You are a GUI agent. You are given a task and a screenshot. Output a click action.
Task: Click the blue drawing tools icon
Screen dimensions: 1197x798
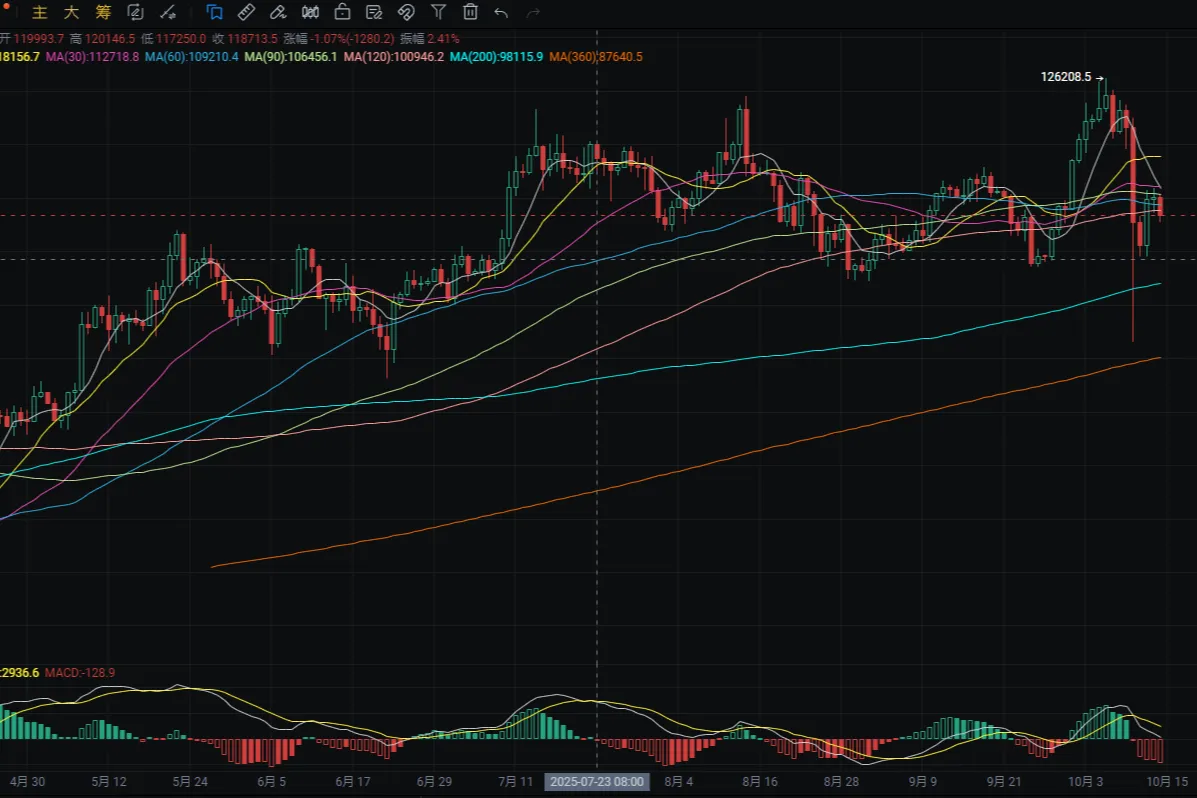214,13
